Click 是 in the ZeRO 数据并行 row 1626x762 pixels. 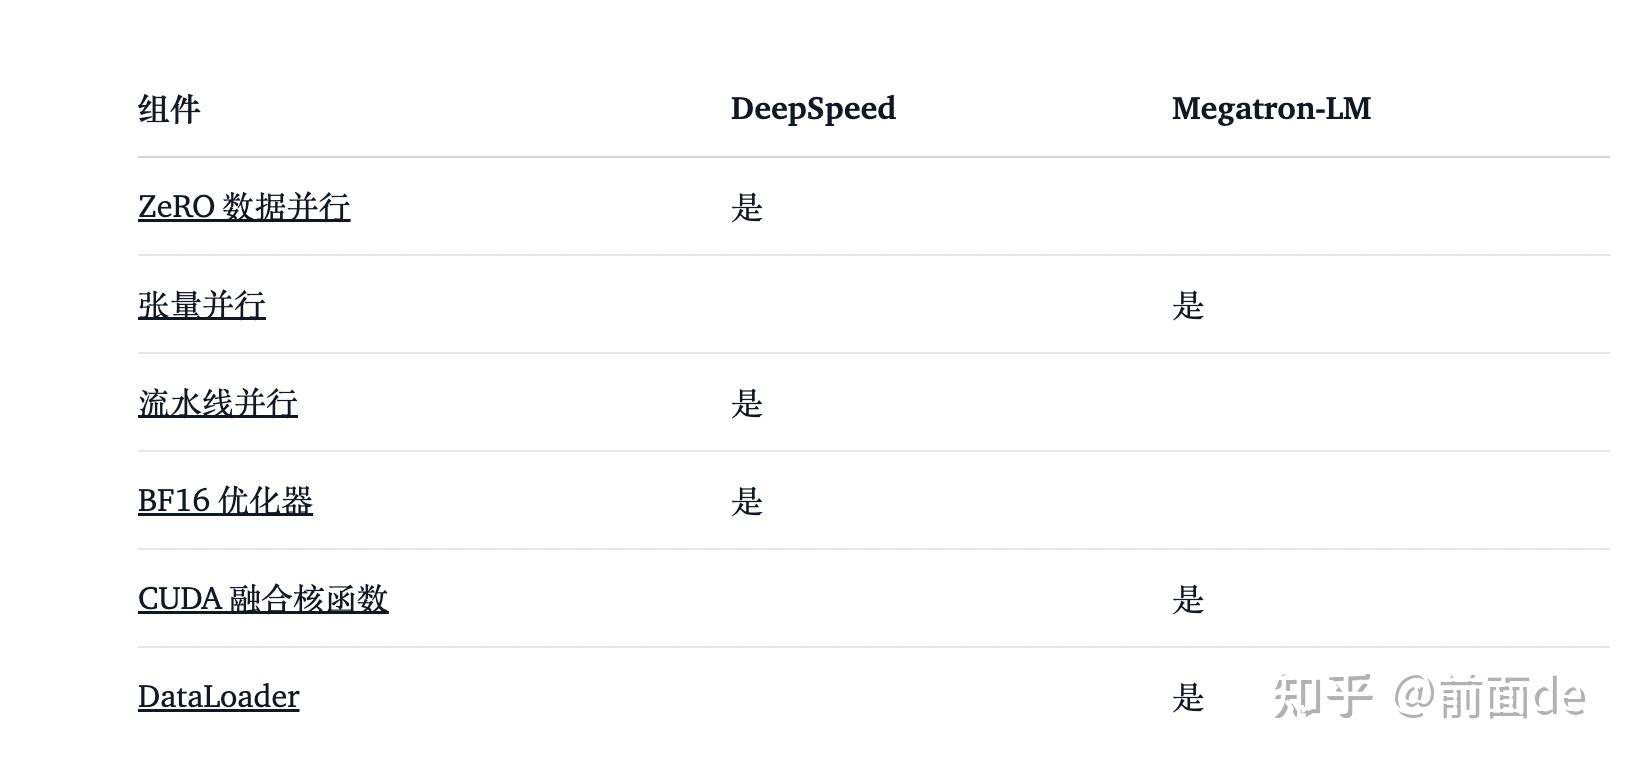point(747,208)
